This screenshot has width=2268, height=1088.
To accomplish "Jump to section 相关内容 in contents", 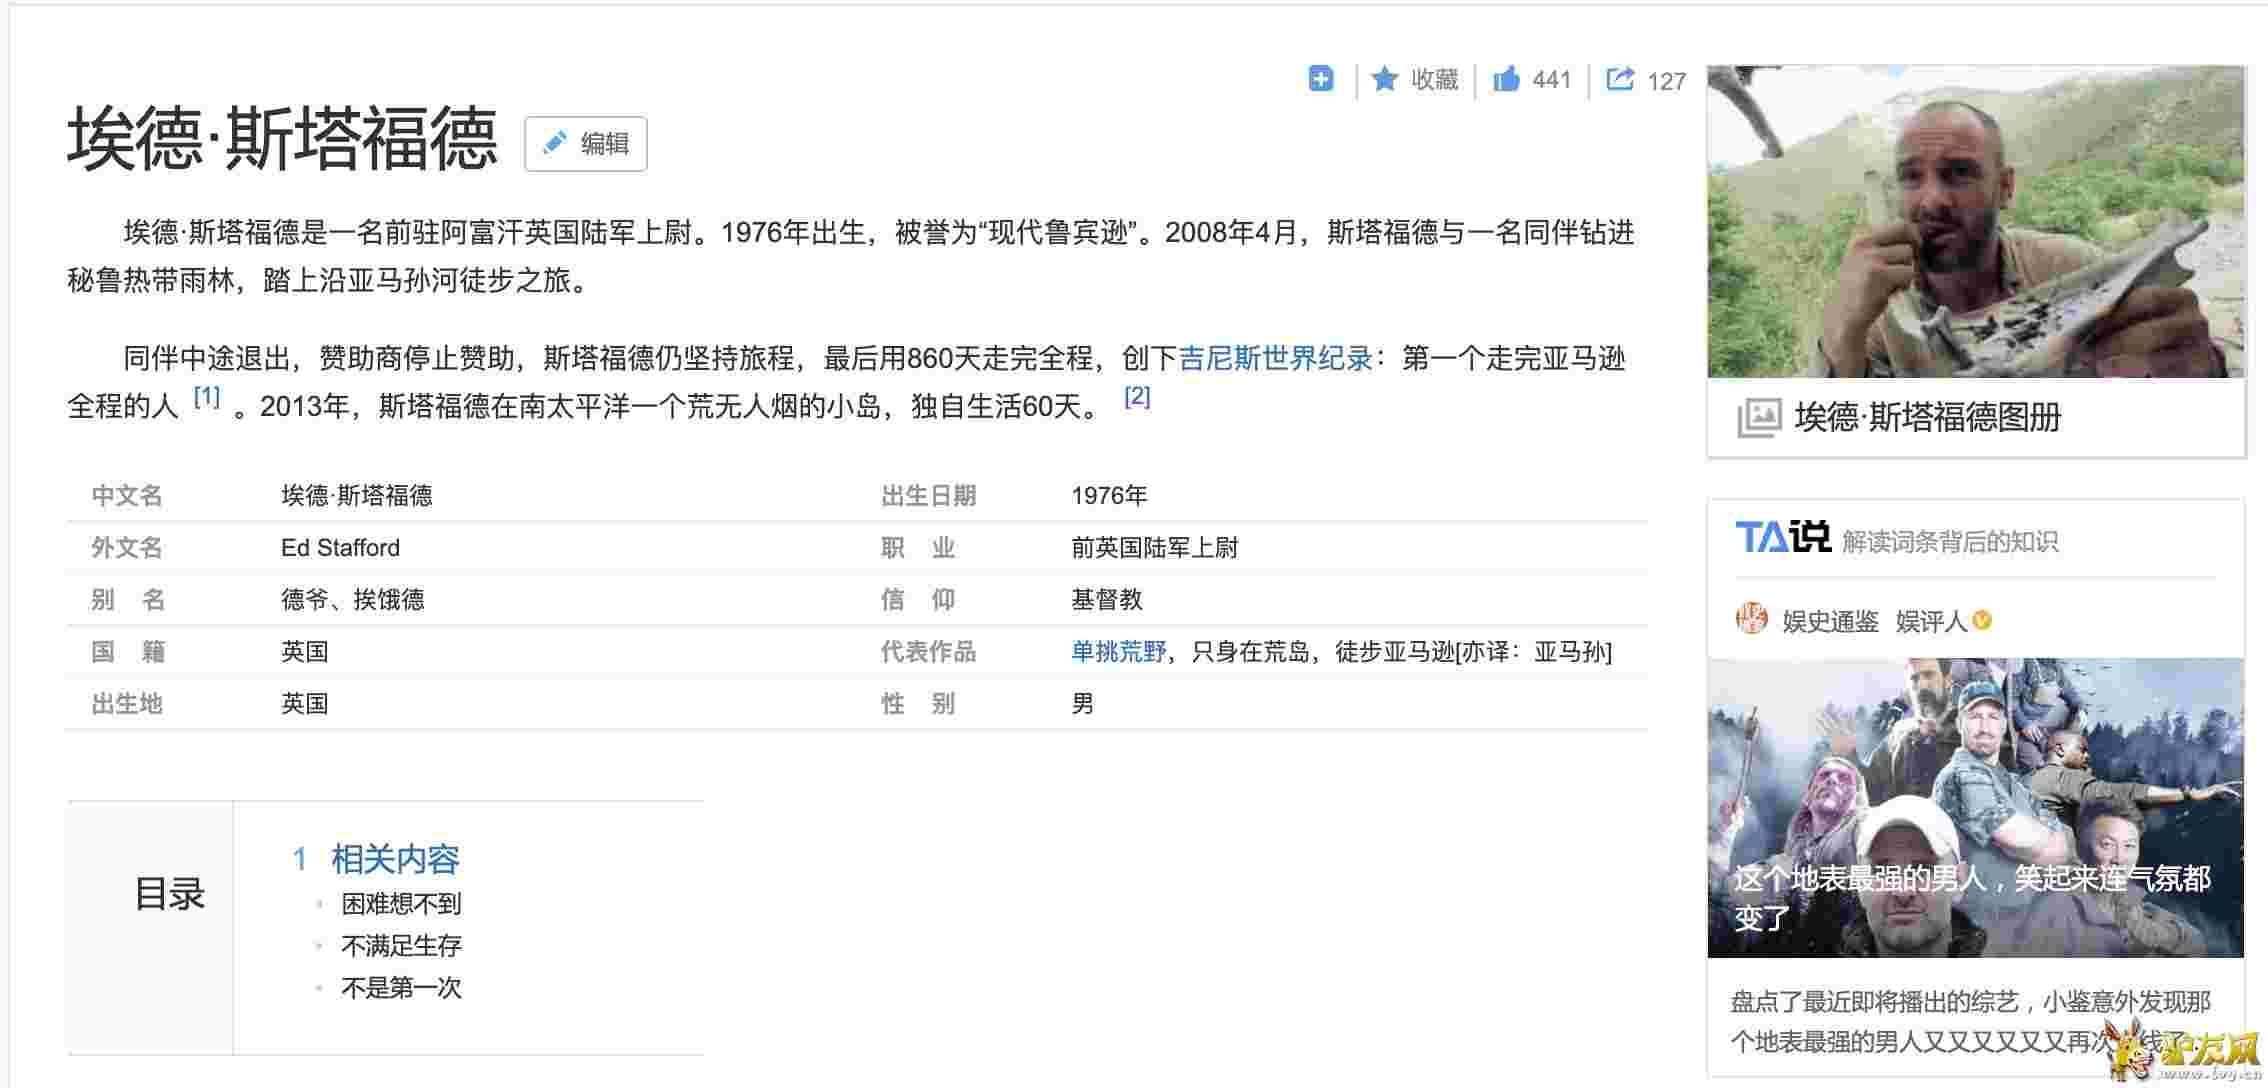I will pos(394,859).
